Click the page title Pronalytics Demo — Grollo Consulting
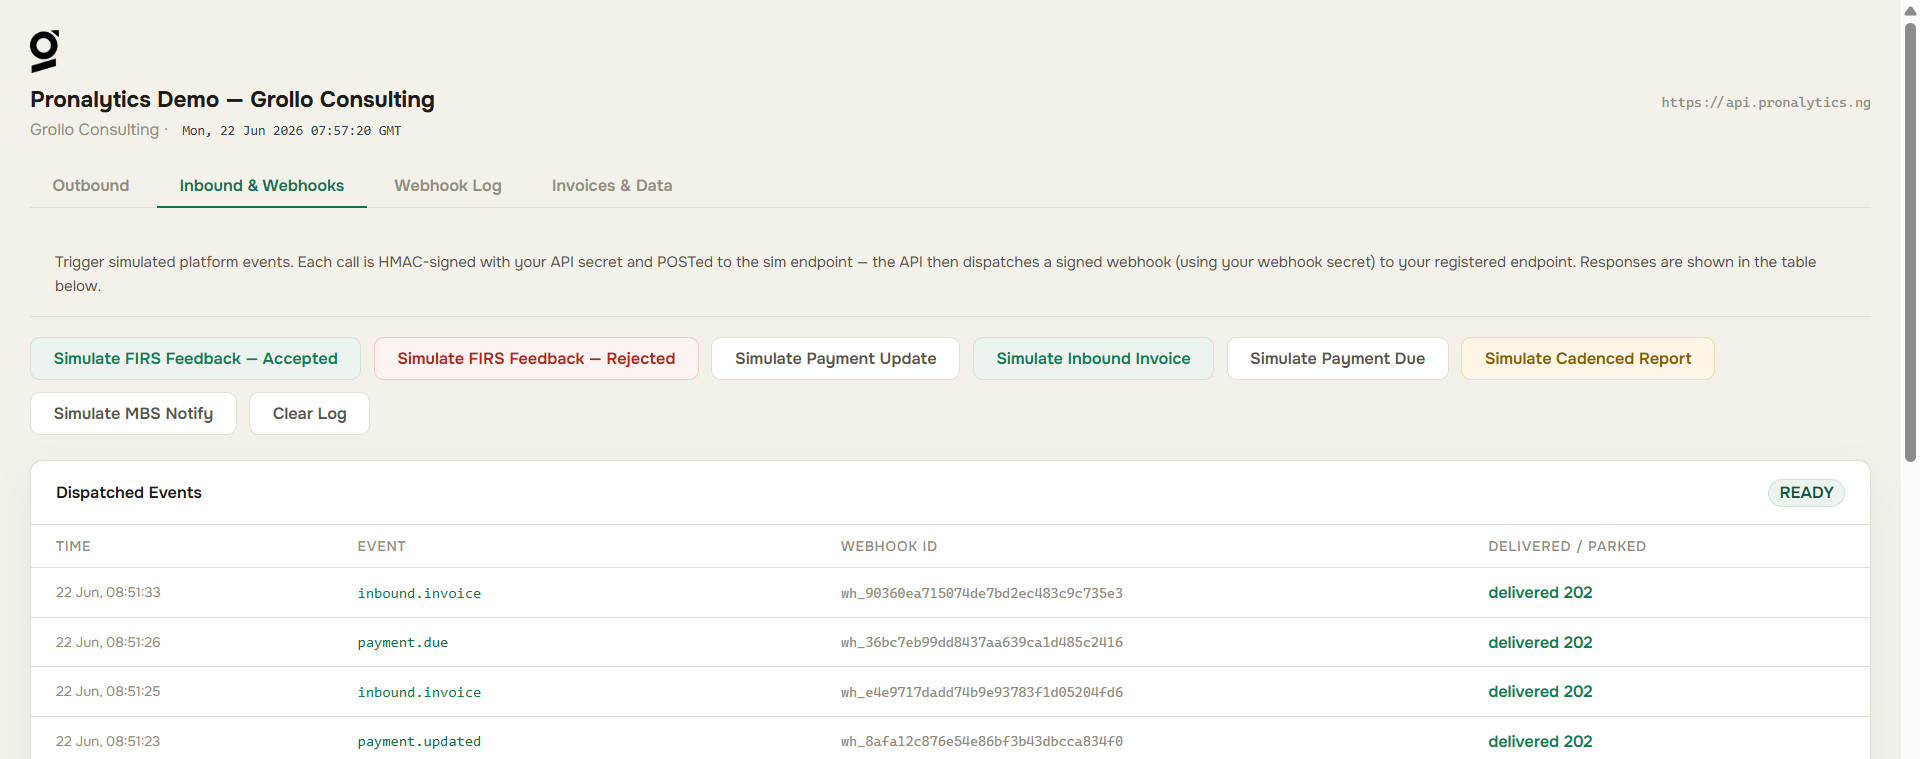 tap(232, 100)
